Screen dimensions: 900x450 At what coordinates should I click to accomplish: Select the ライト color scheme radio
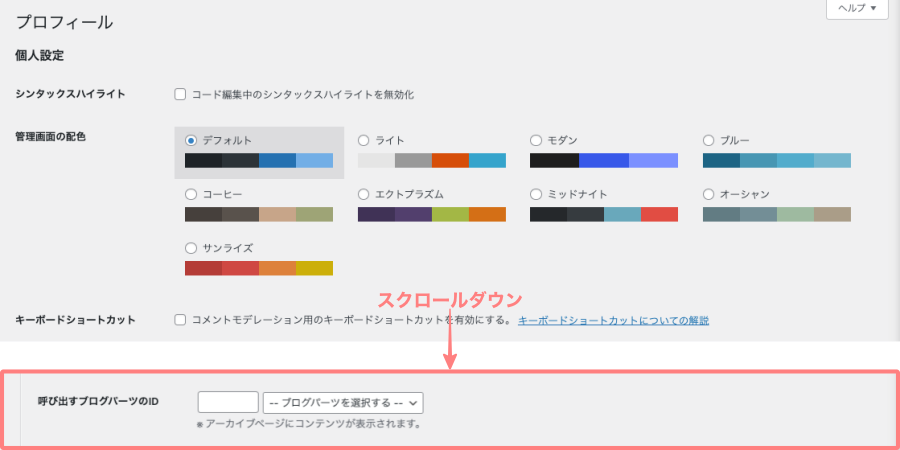pos(364,140)
